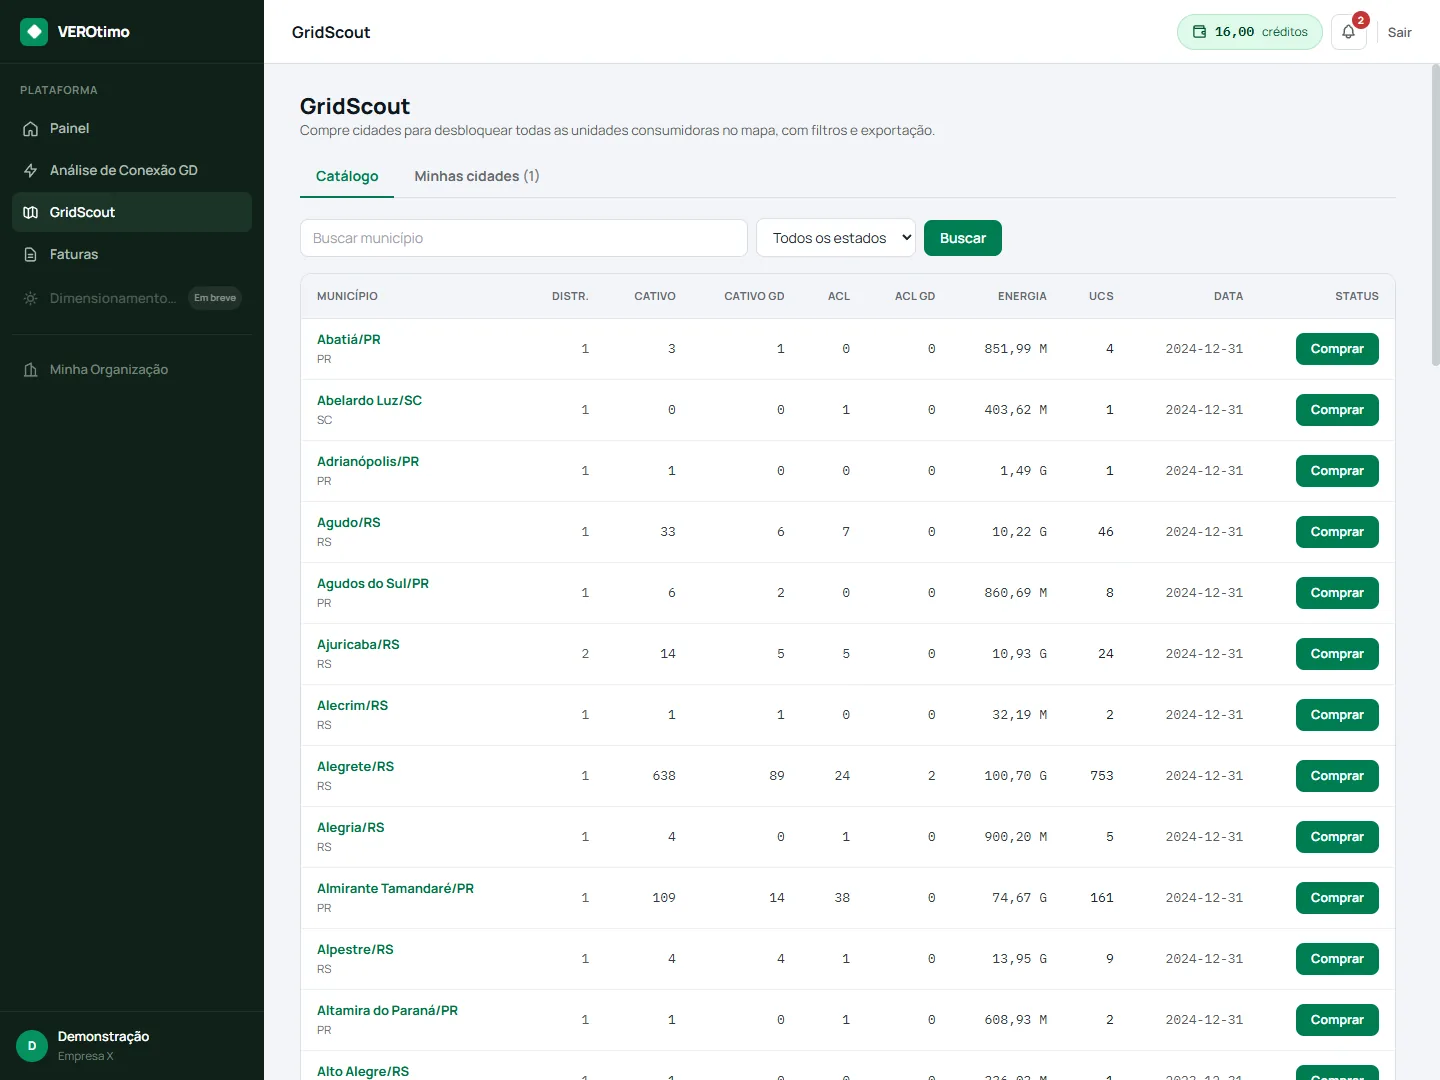Click Comprar for Alegrete/RS
The width and height of the screenshot is (1440, 1080).
(x=1337, y=776)
